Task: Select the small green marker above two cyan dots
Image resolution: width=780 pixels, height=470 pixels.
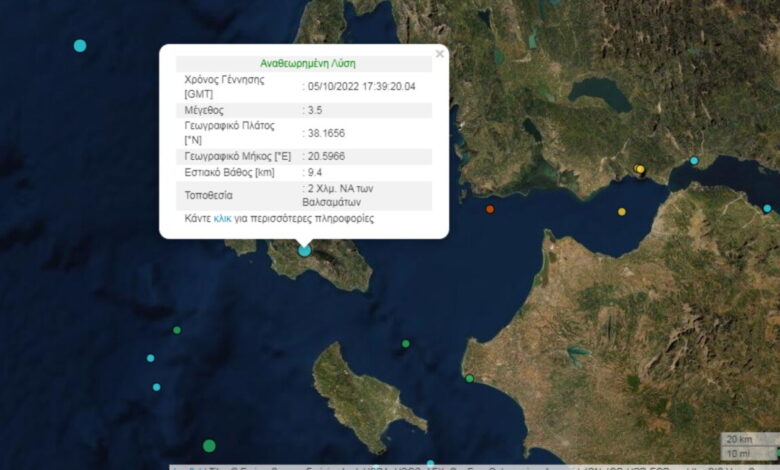Action: coord(177,330)
